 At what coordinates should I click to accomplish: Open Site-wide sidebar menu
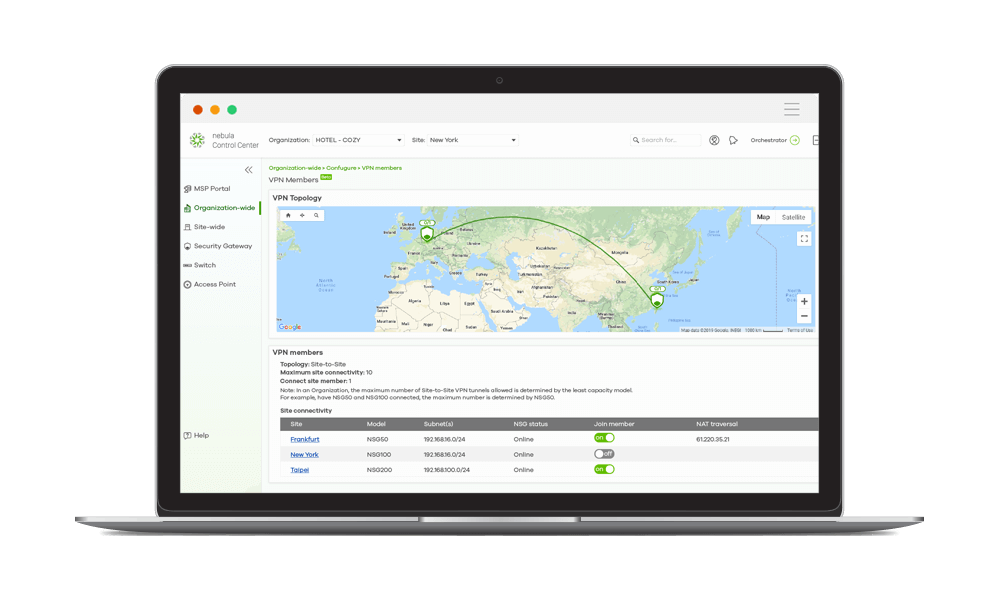coord(209,227)
